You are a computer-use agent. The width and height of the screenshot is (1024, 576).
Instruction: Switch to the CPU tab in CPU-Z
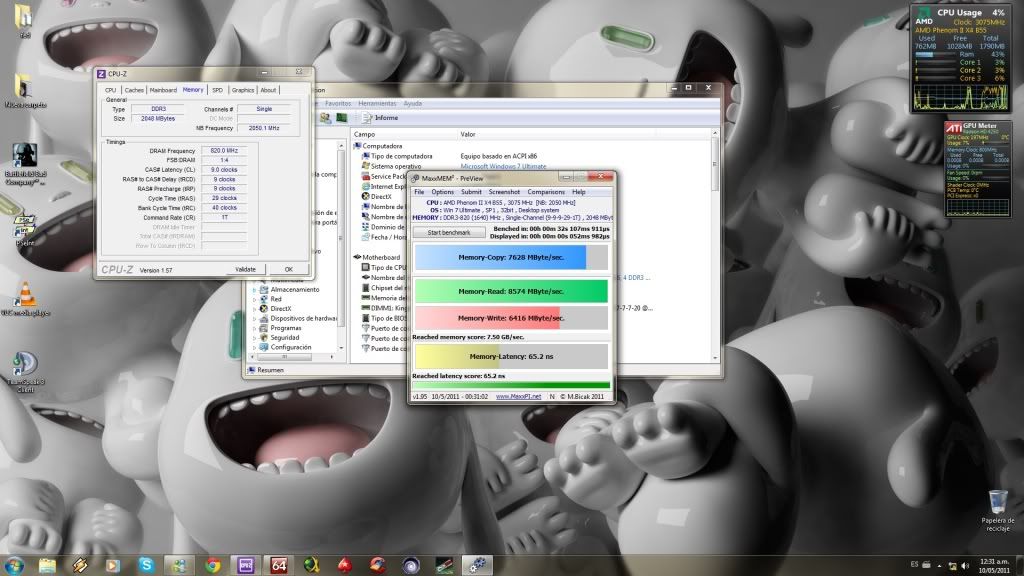(110, 90)
